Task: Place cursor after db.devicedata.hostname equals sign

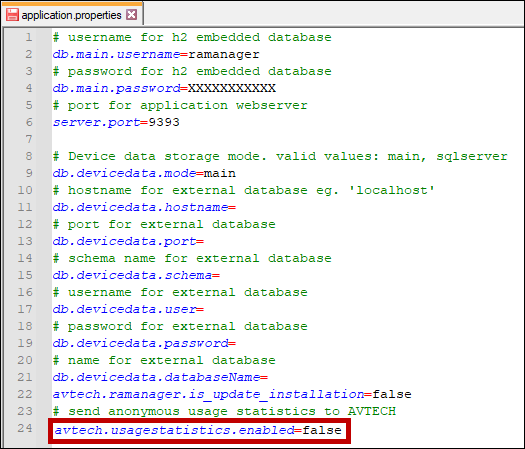Action: click(236, 207)
